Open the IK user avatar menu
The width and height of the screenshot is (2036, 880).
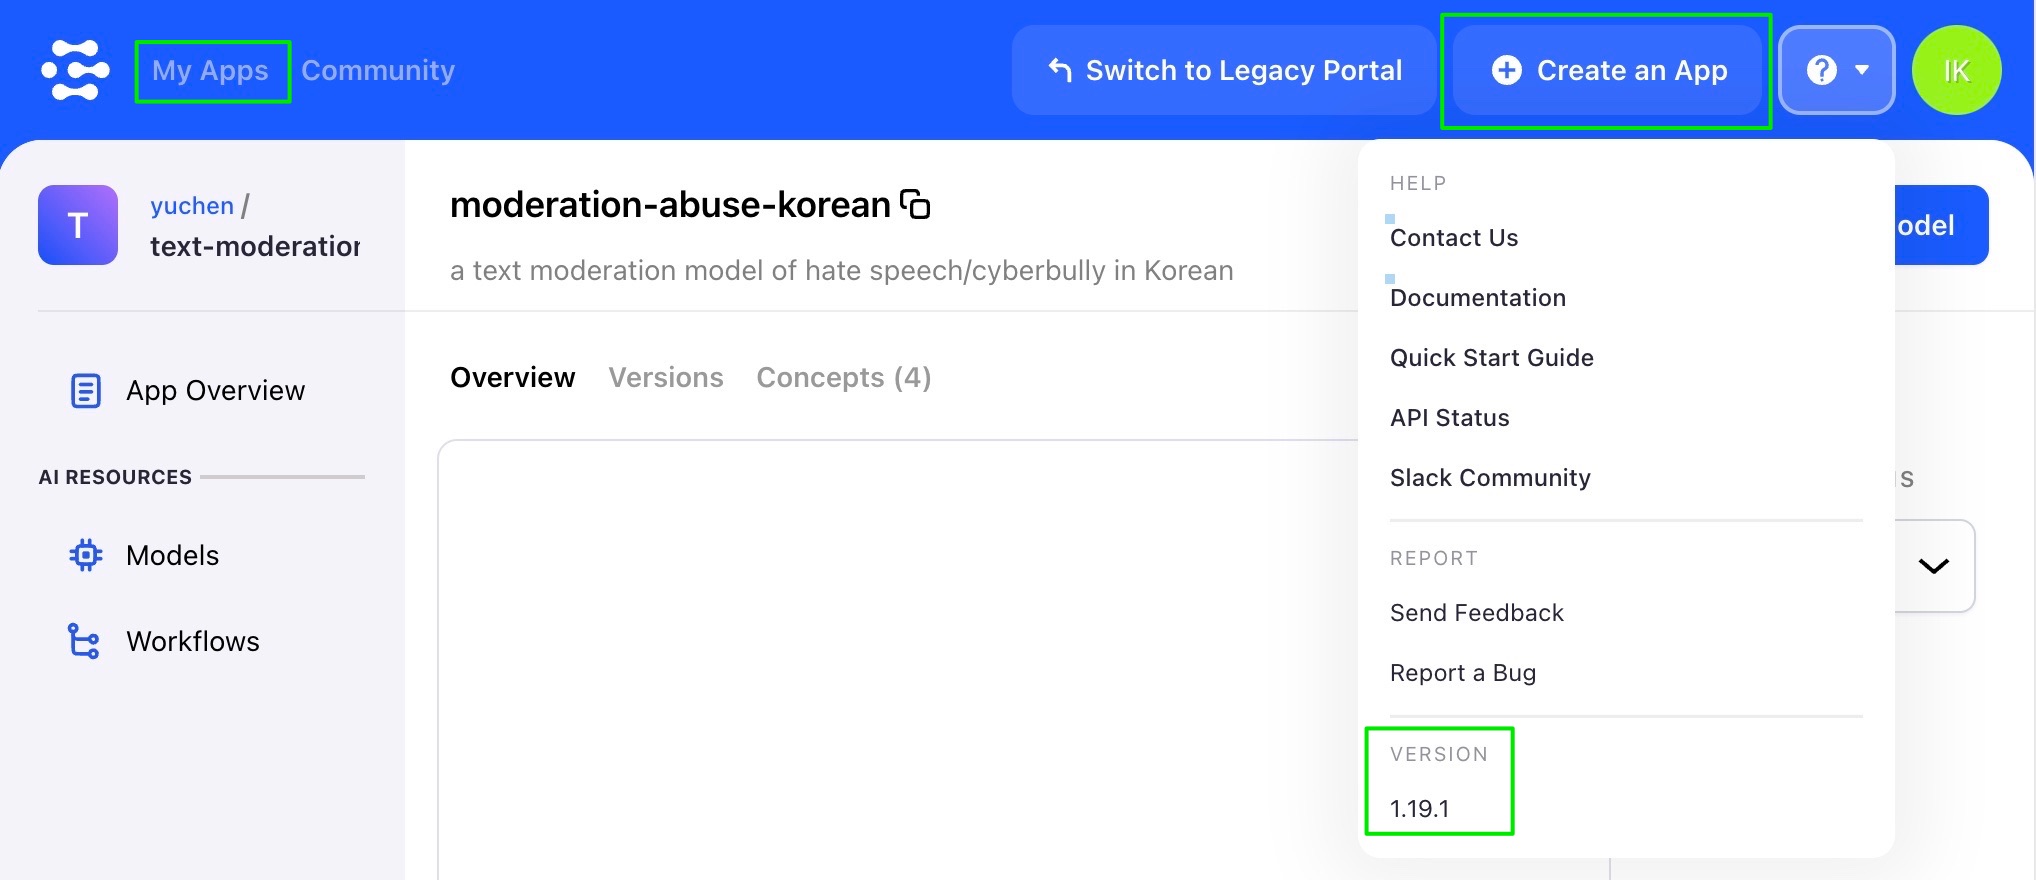pyautogui.click(x=1956, y=70)
